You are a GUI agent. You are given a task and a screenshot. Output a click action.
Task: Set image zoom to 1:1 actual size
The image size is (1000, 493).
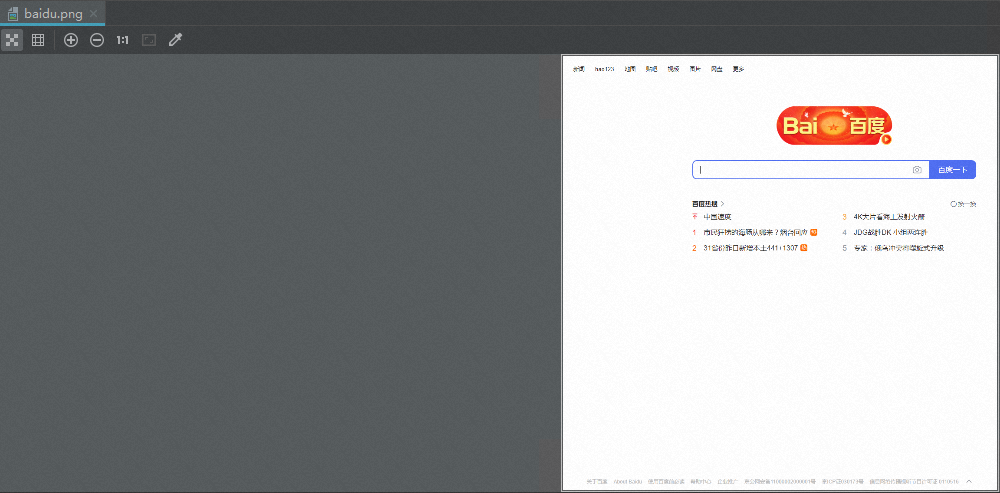[122, 40]
